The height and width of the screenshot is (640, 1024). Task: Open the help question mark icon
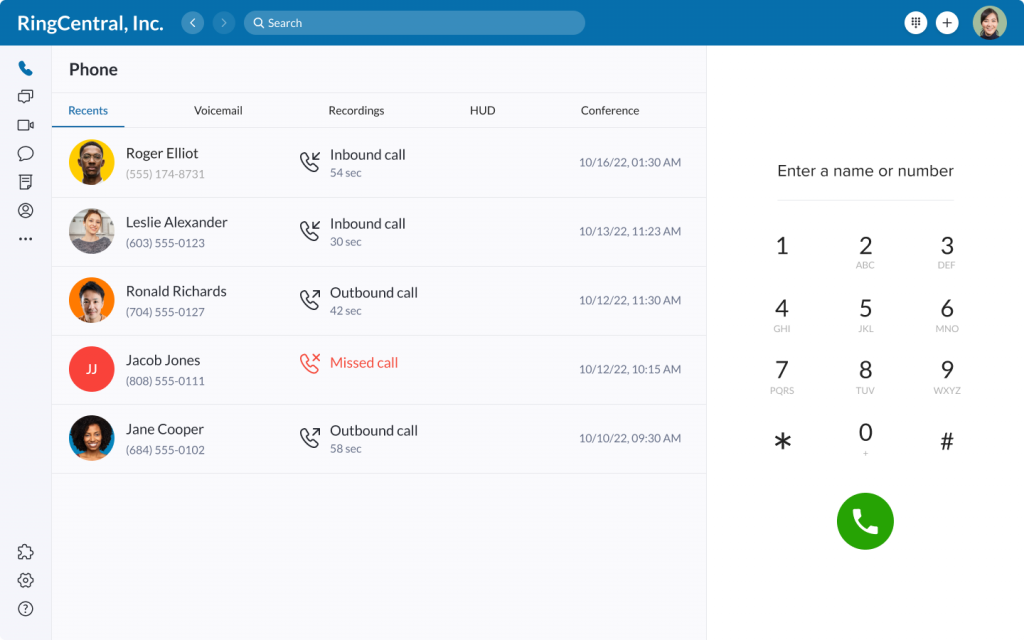click(26, 608)
